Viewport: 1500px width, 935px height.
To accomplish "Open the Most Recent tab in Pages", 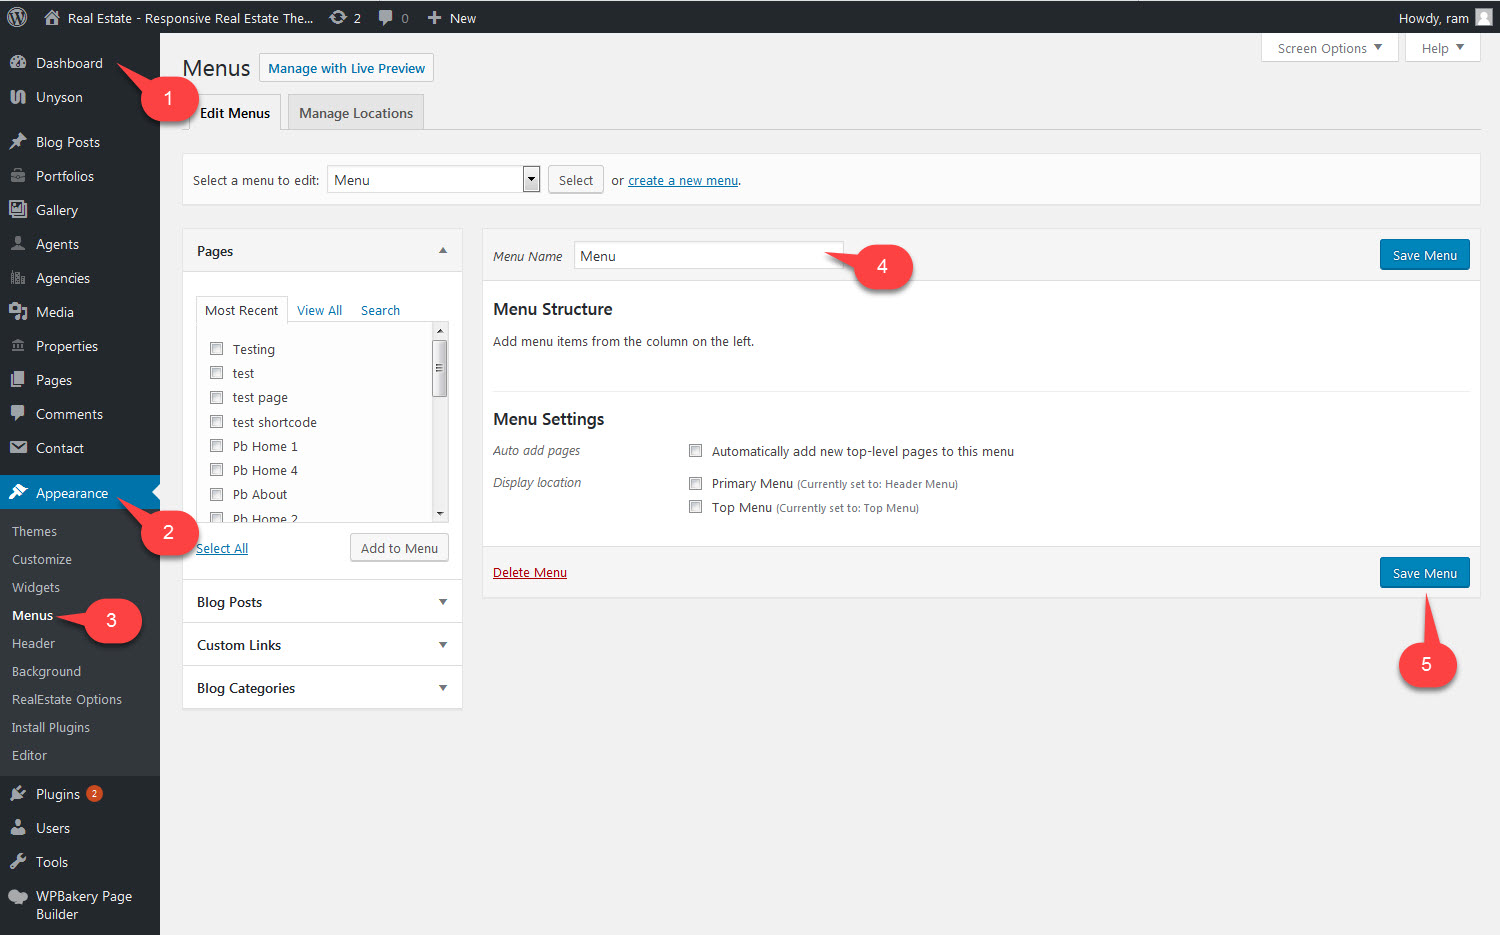I will tap(241, 310).
